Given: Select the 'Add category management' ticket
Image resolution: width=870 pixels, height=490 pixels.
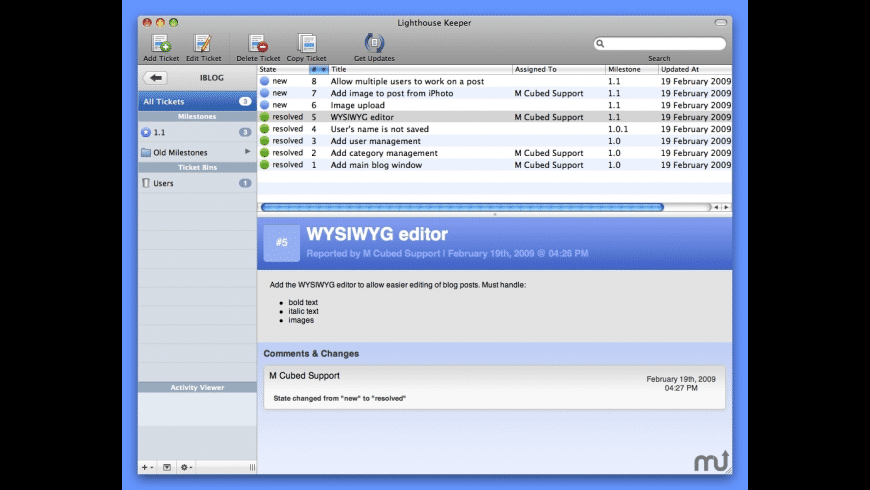Looking at the screenshot, I should click(494, 153).
